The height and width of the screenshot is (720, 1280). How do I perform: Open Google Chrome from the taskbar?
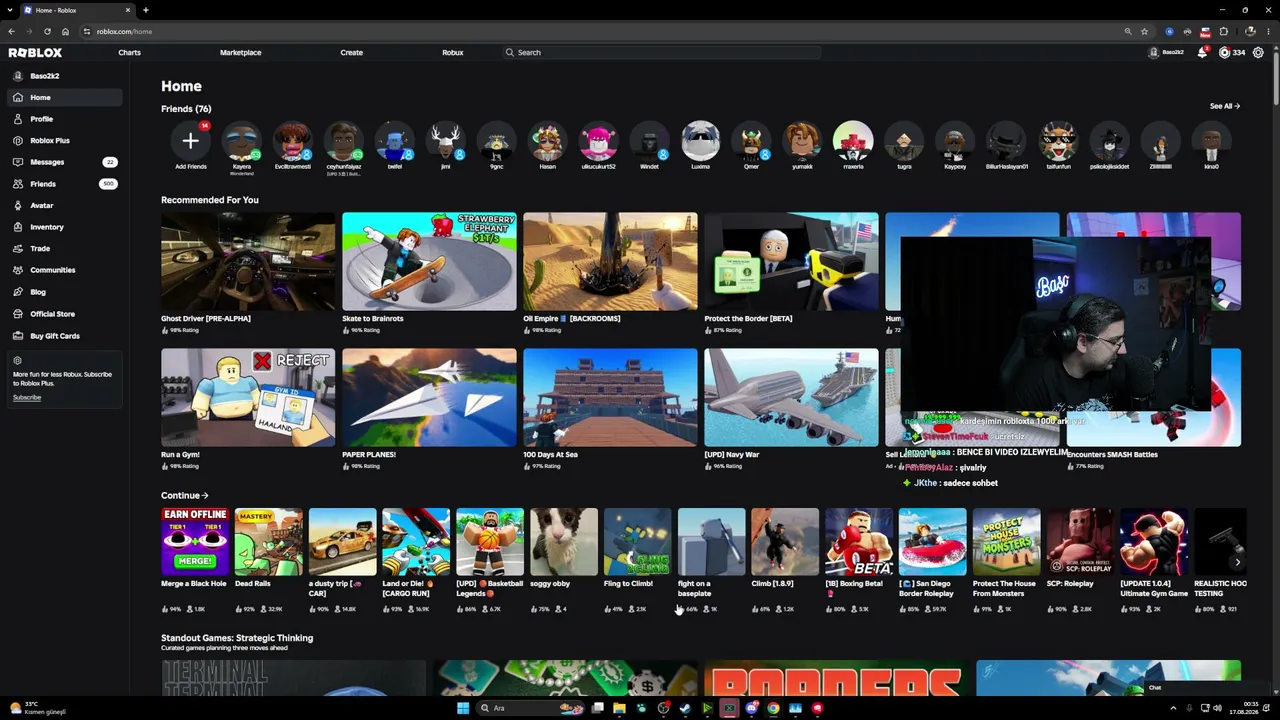tap(773, 708)
